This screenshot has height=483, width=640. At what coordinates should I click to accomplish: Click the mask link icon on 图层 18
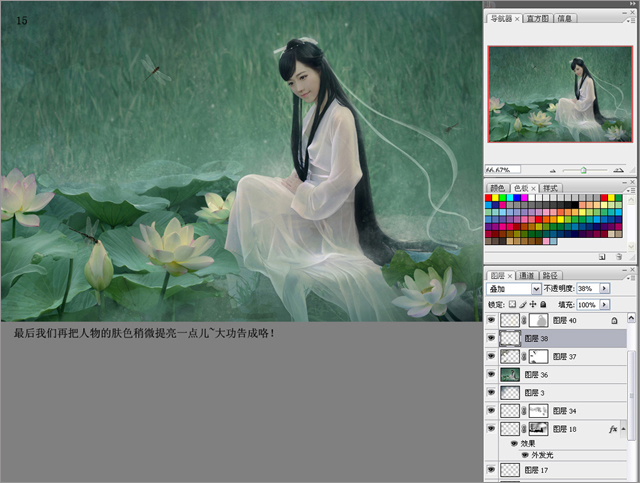pyautogui.click(x=524, y=429)
